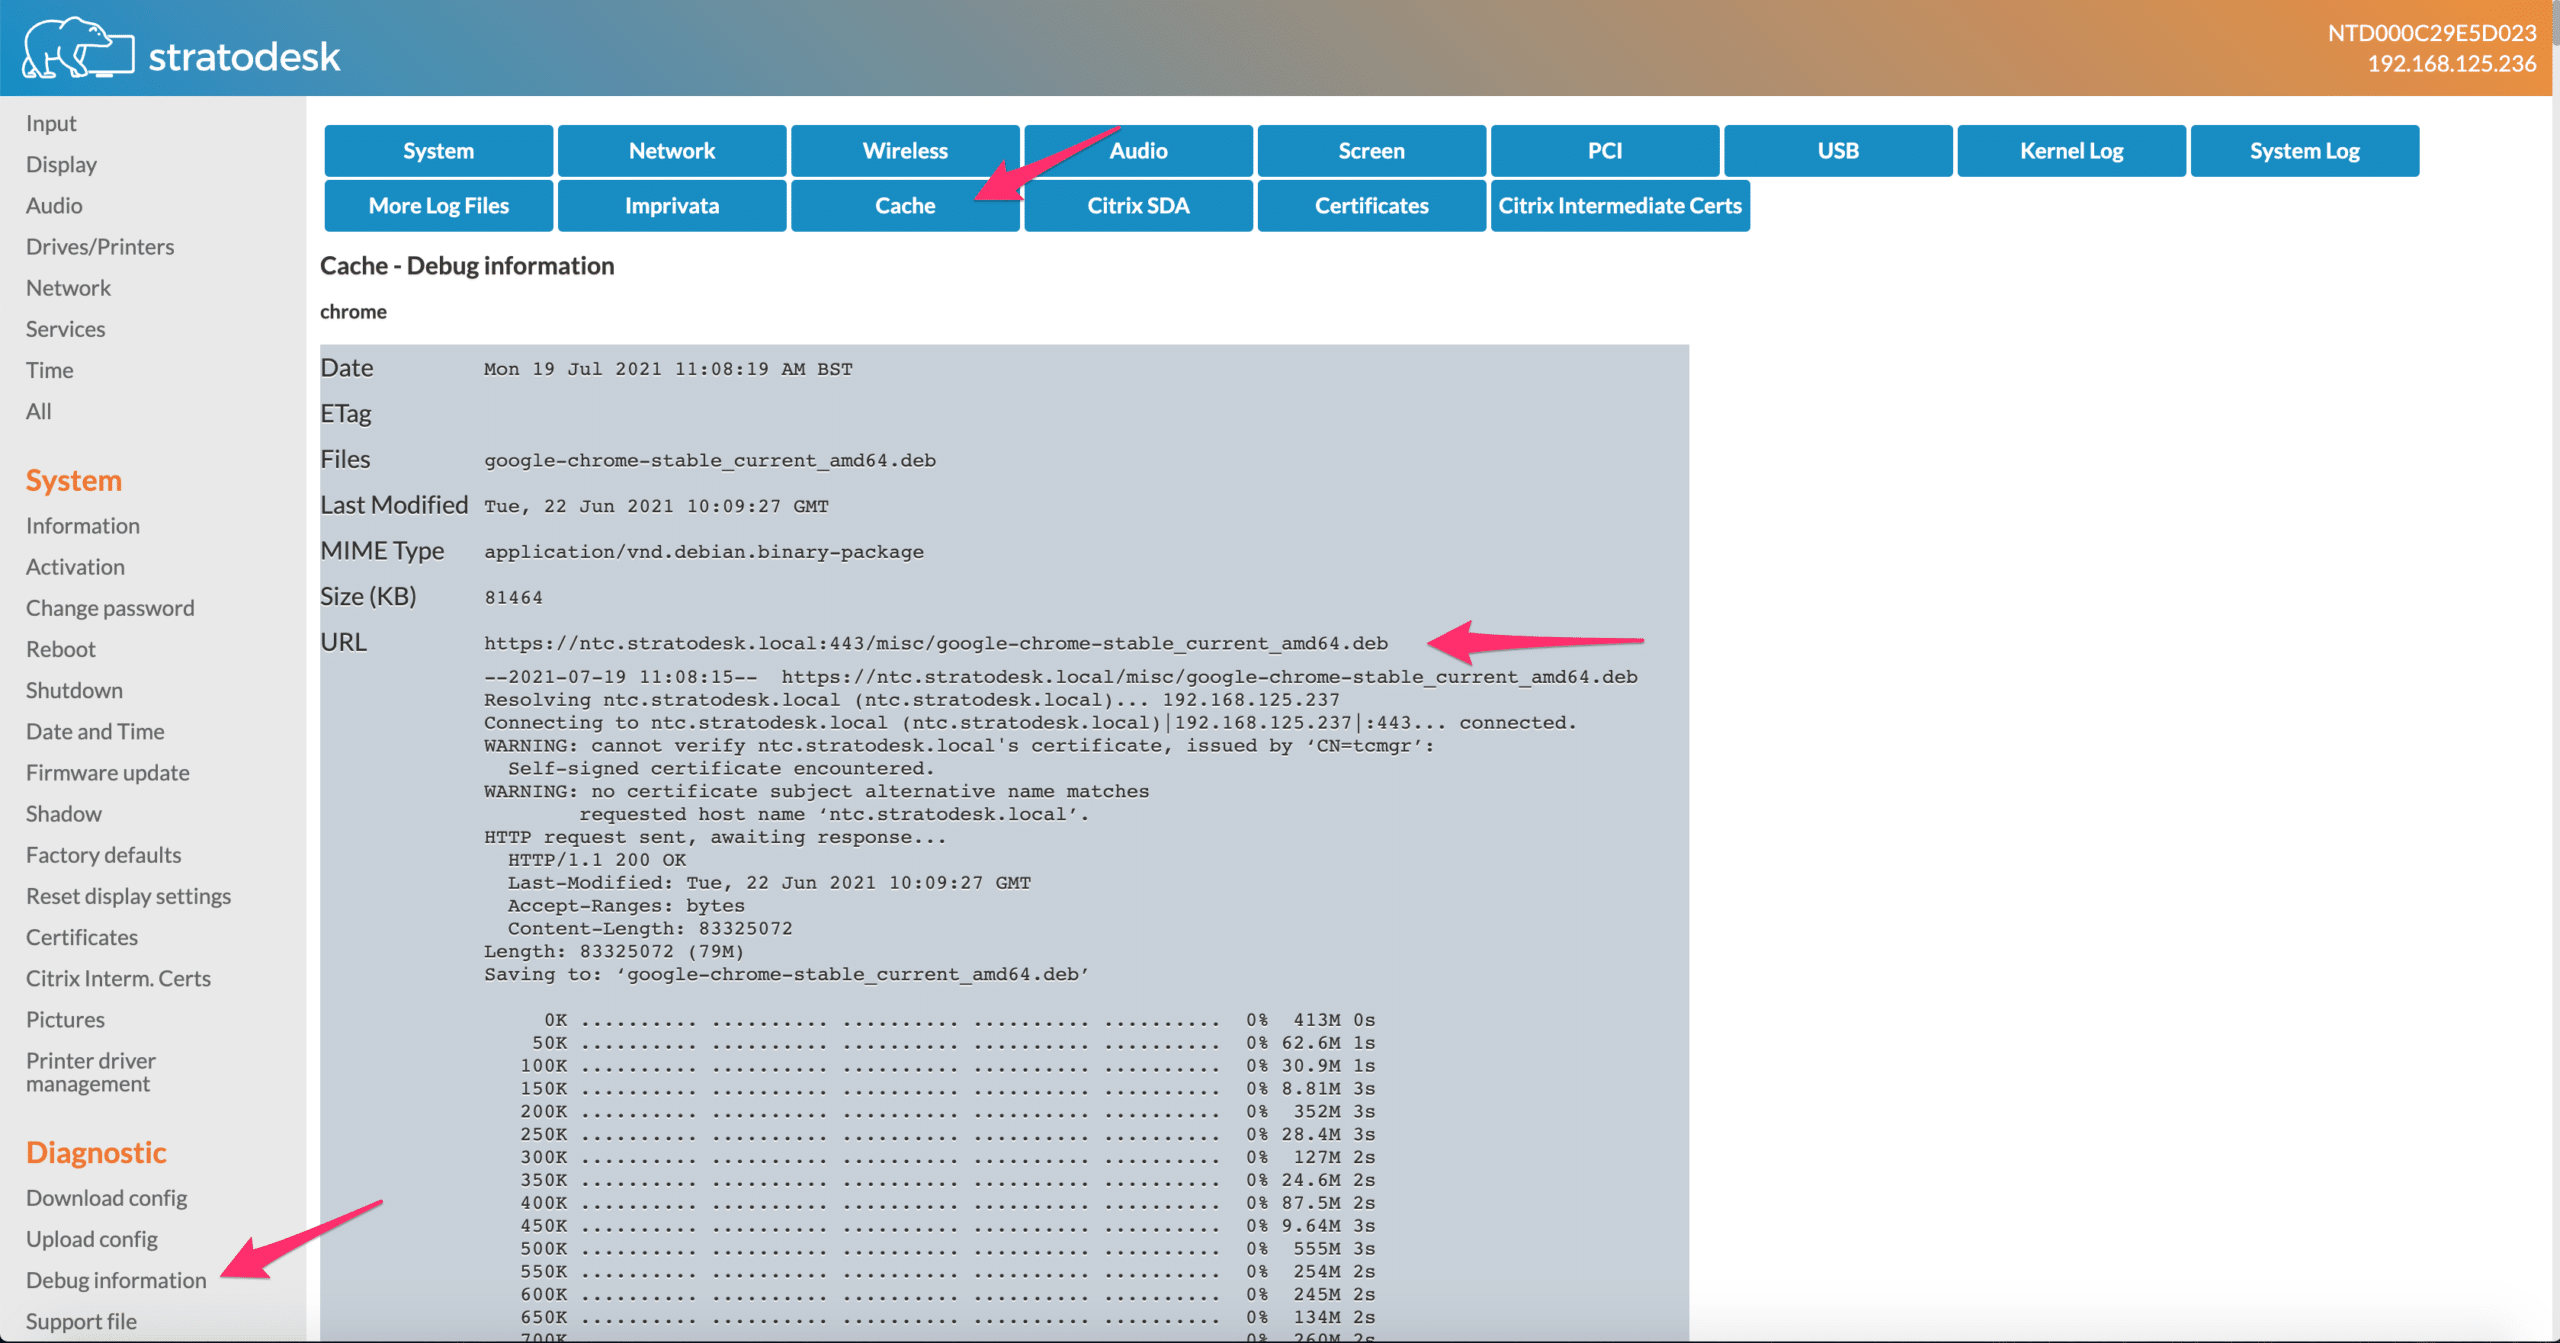
Task: Click the Size value 81464
Action: (x=513, y=597)
